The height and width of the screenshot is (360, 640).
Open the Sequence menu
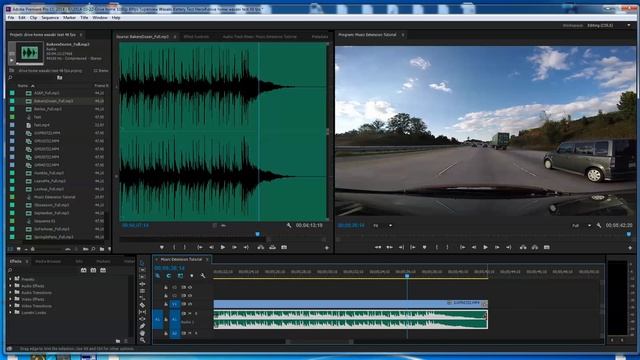tap(50, 18)
